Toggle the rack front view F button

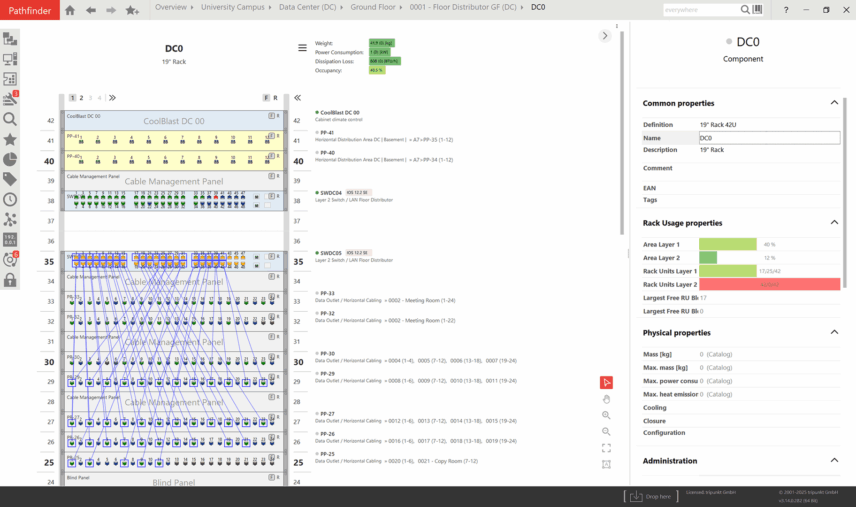[266, 98]
